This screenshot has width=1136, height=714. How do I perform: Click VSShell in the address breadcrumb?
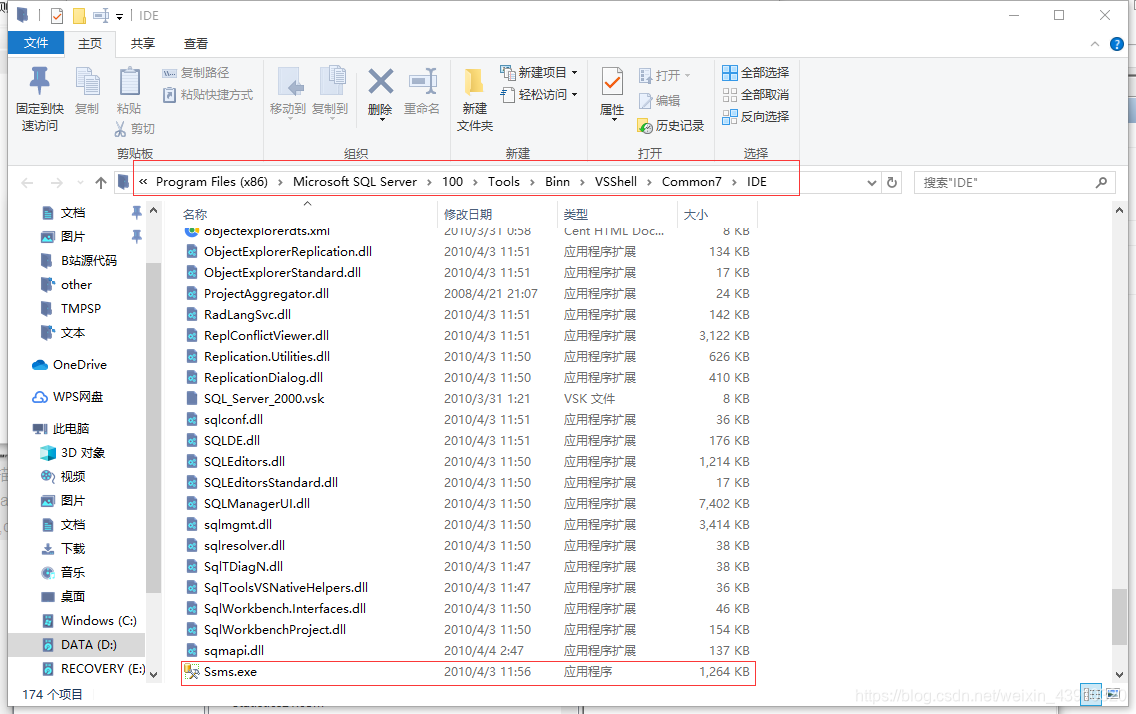click(616, 182)
